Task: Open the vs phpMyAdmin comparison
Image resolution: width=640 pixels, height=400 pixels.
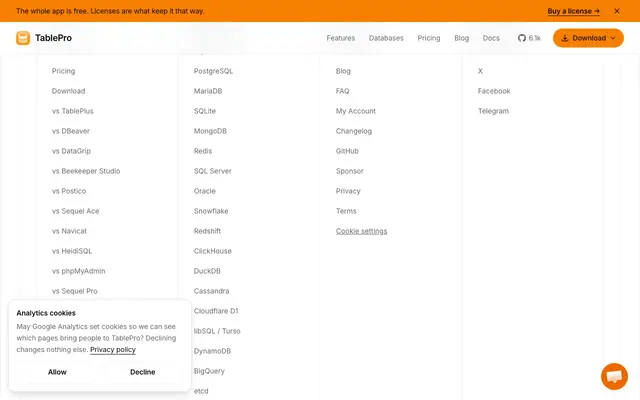Action: coord(78,271)
